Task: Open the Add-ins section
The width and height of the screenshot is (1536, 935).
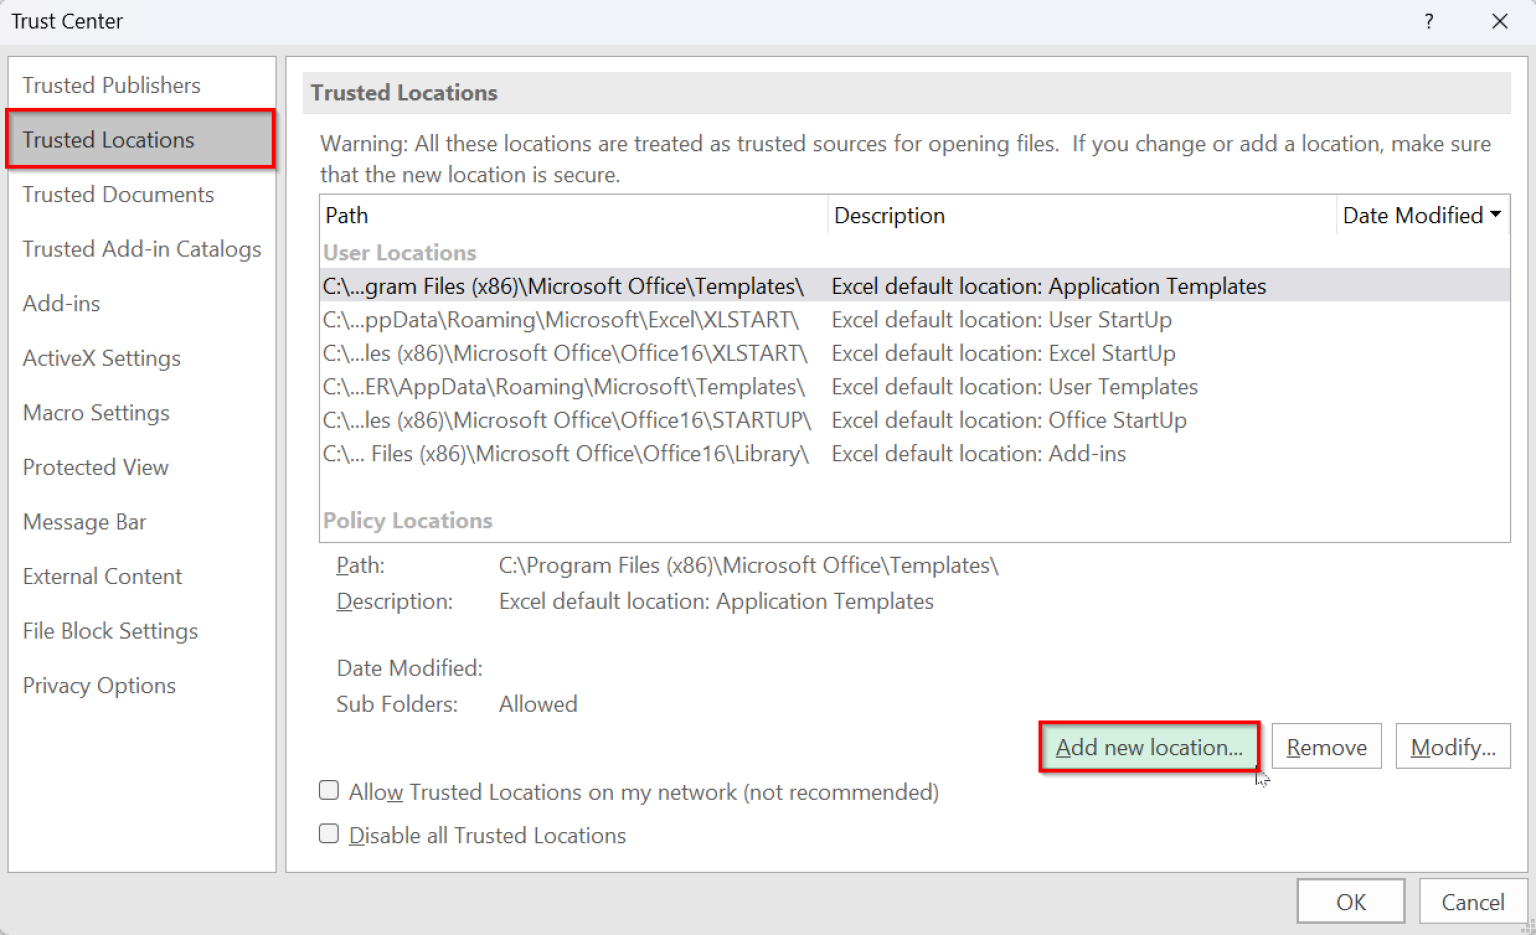Action: point(61,303)
